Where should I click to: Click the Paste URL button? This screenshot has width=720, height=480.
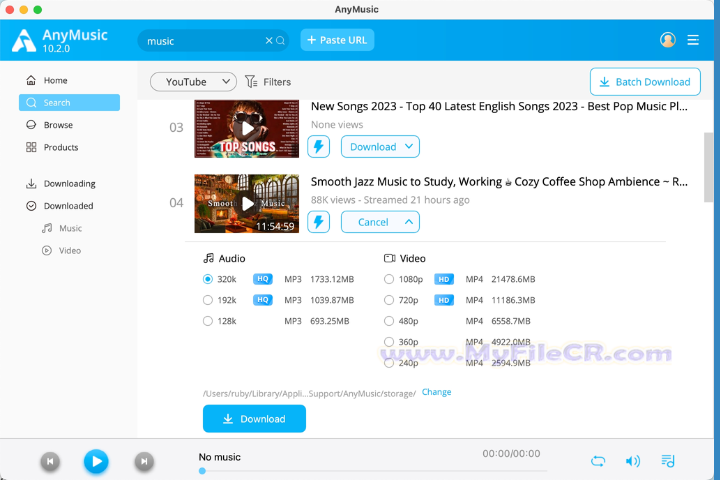coord(338,40)
